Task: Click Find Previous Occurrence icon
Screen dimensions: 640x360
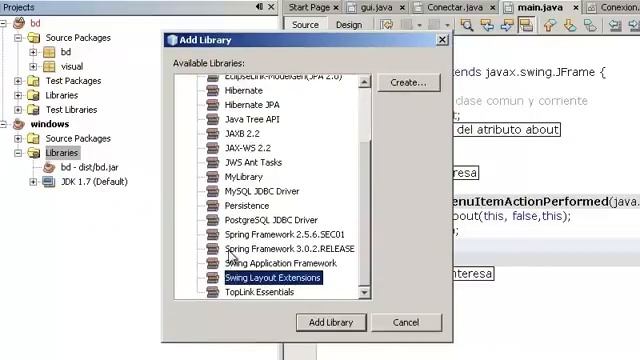Action: click(x=487, y=25)
